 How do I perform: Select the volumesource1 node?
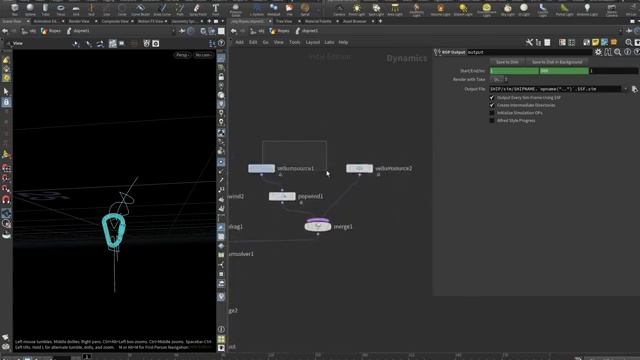coord(261,168)
